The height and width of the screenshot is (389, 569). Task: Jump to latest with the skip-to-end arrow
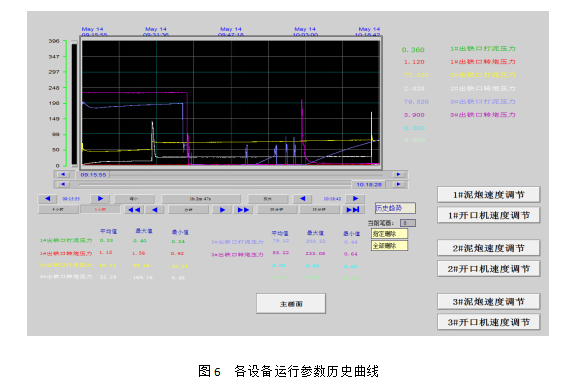[x=353, y=210]
